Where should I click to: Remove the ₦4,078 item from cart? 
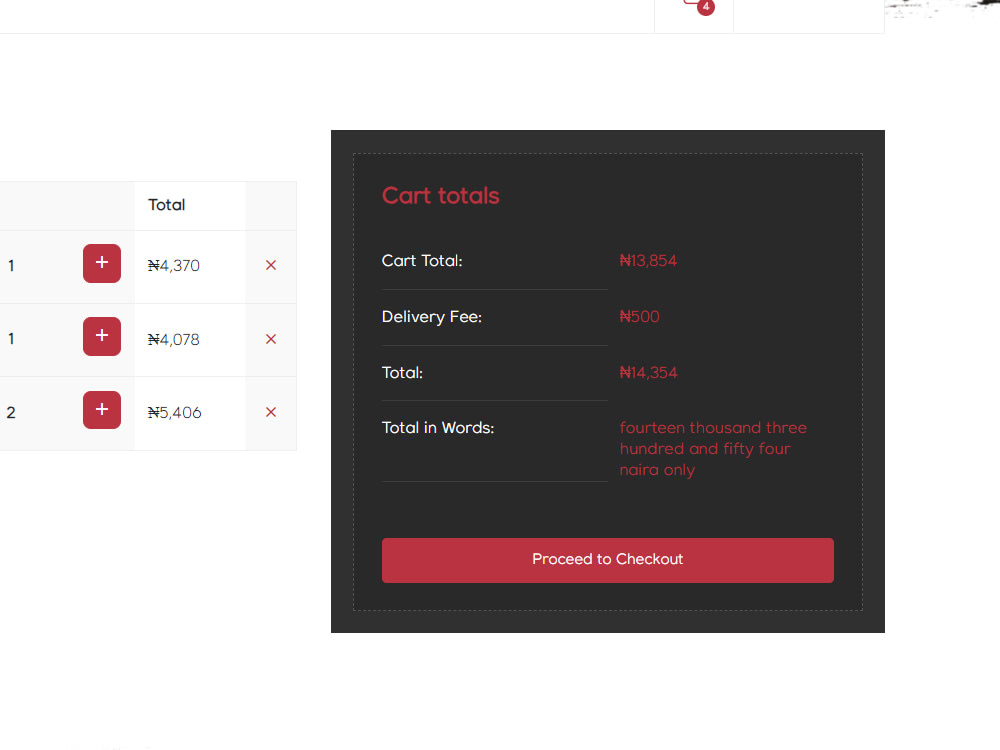coord(271,339)
